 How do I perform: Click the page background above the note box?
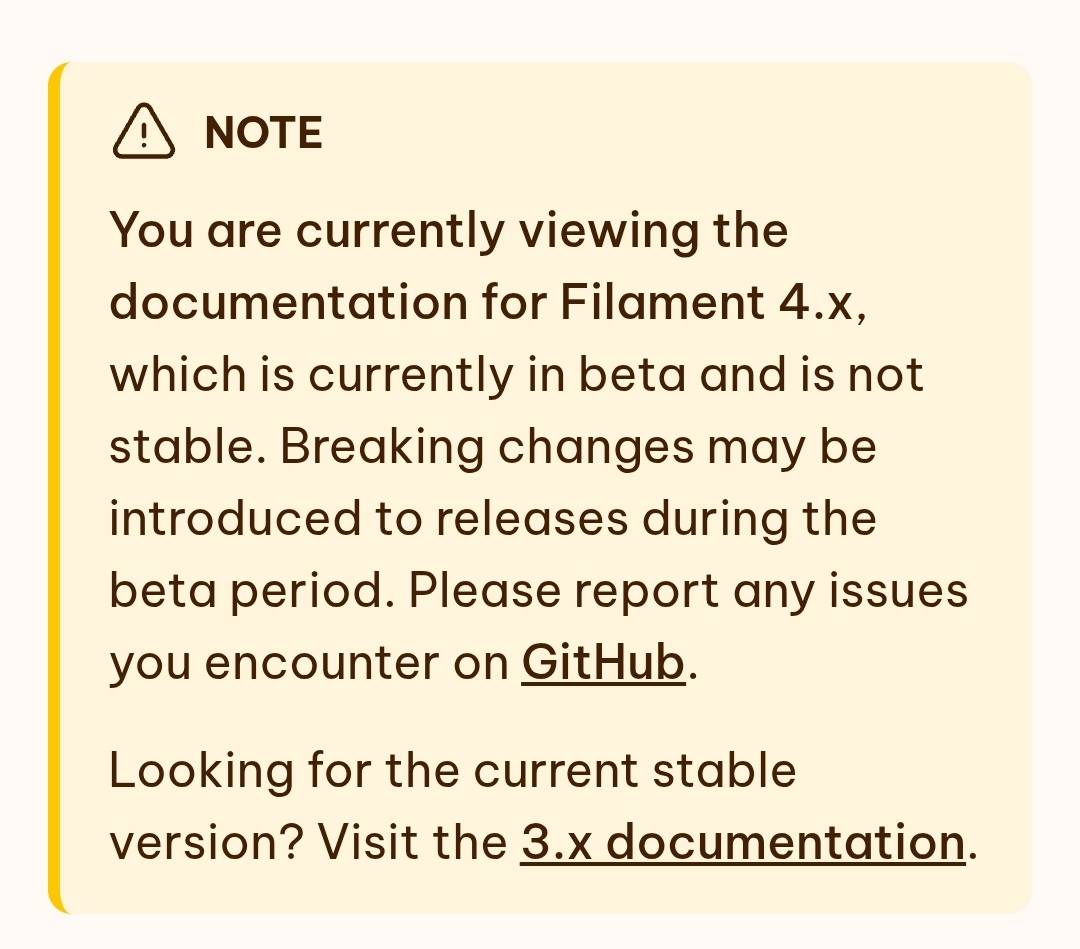pyautogui.click(x=540, y=28)
